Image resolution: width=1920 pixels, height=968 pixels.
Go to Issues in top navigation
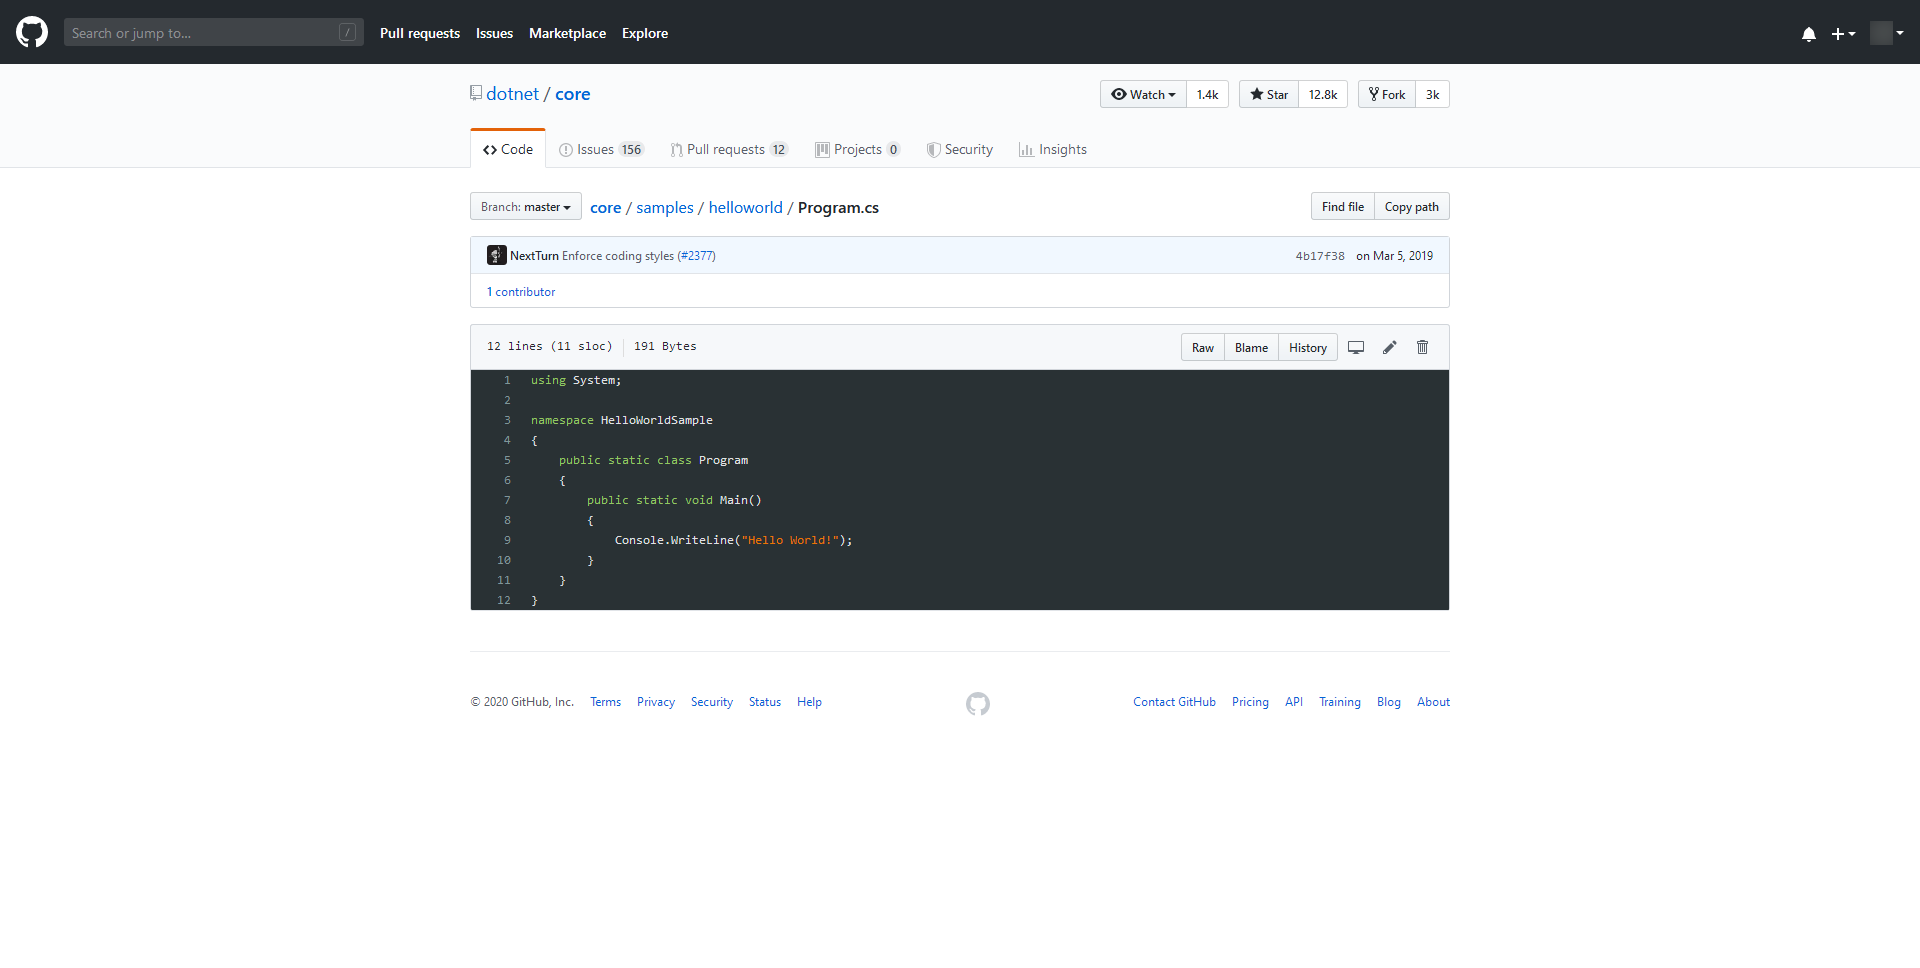494,33
